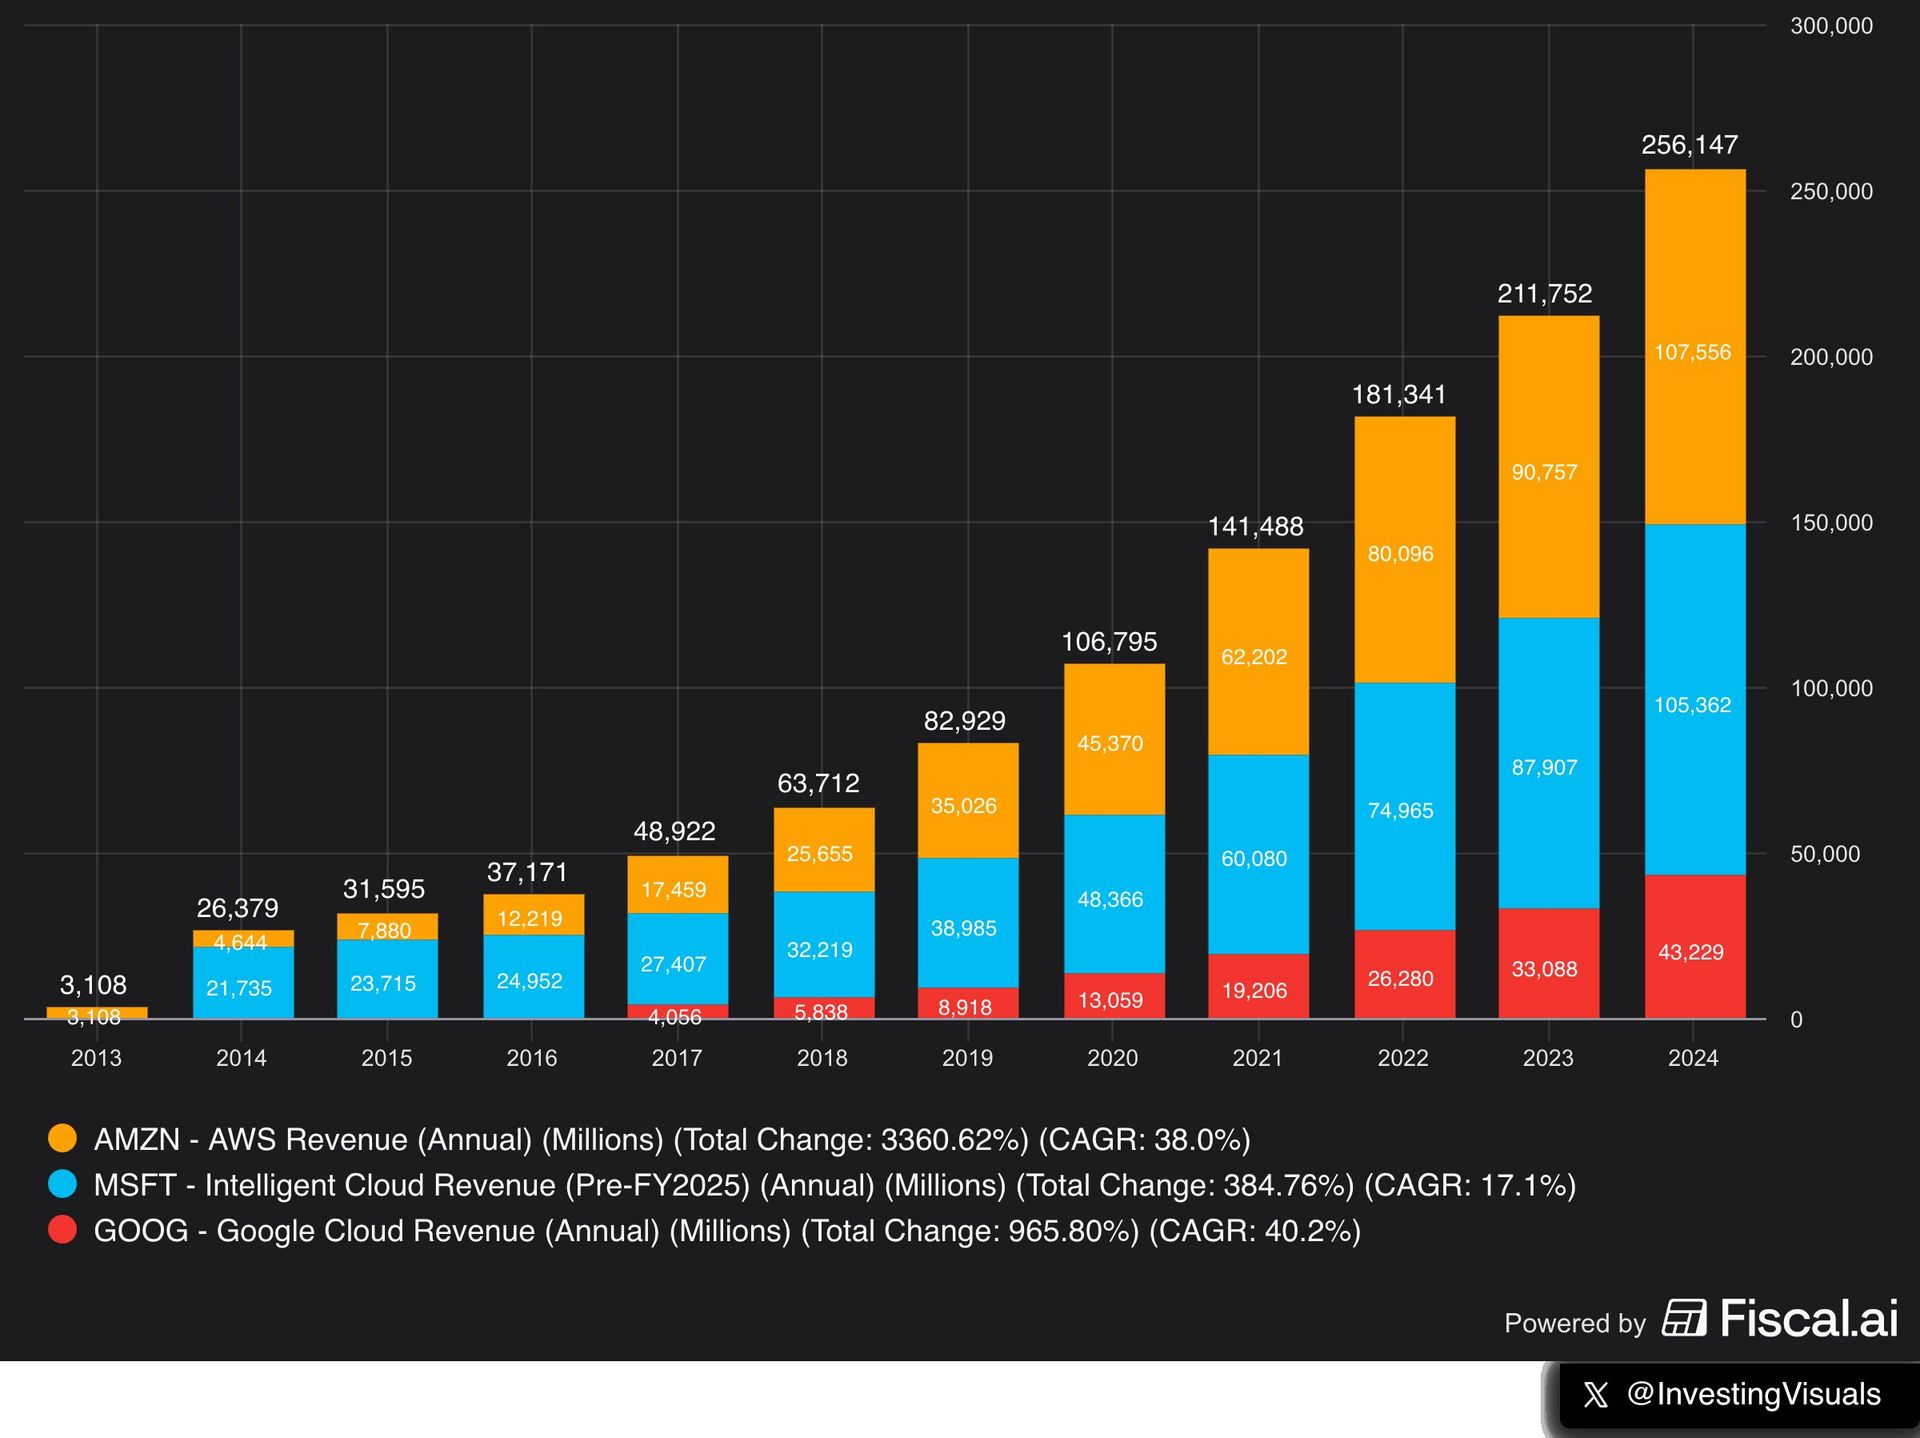
Task: Click the 250,000 y-axis tick label
Action: coord(1830,191)
